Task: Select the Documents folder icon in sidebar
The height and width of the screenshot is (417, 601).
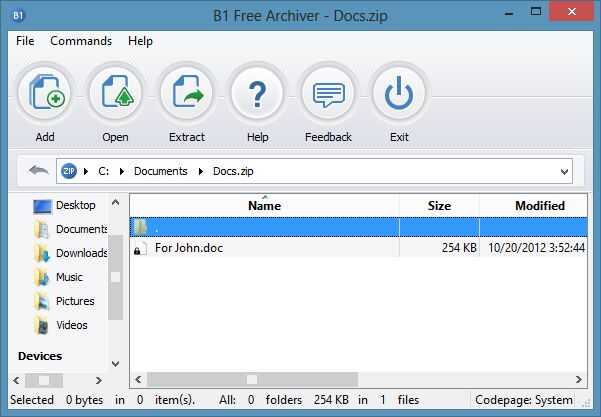Action: tap(41, 230)
